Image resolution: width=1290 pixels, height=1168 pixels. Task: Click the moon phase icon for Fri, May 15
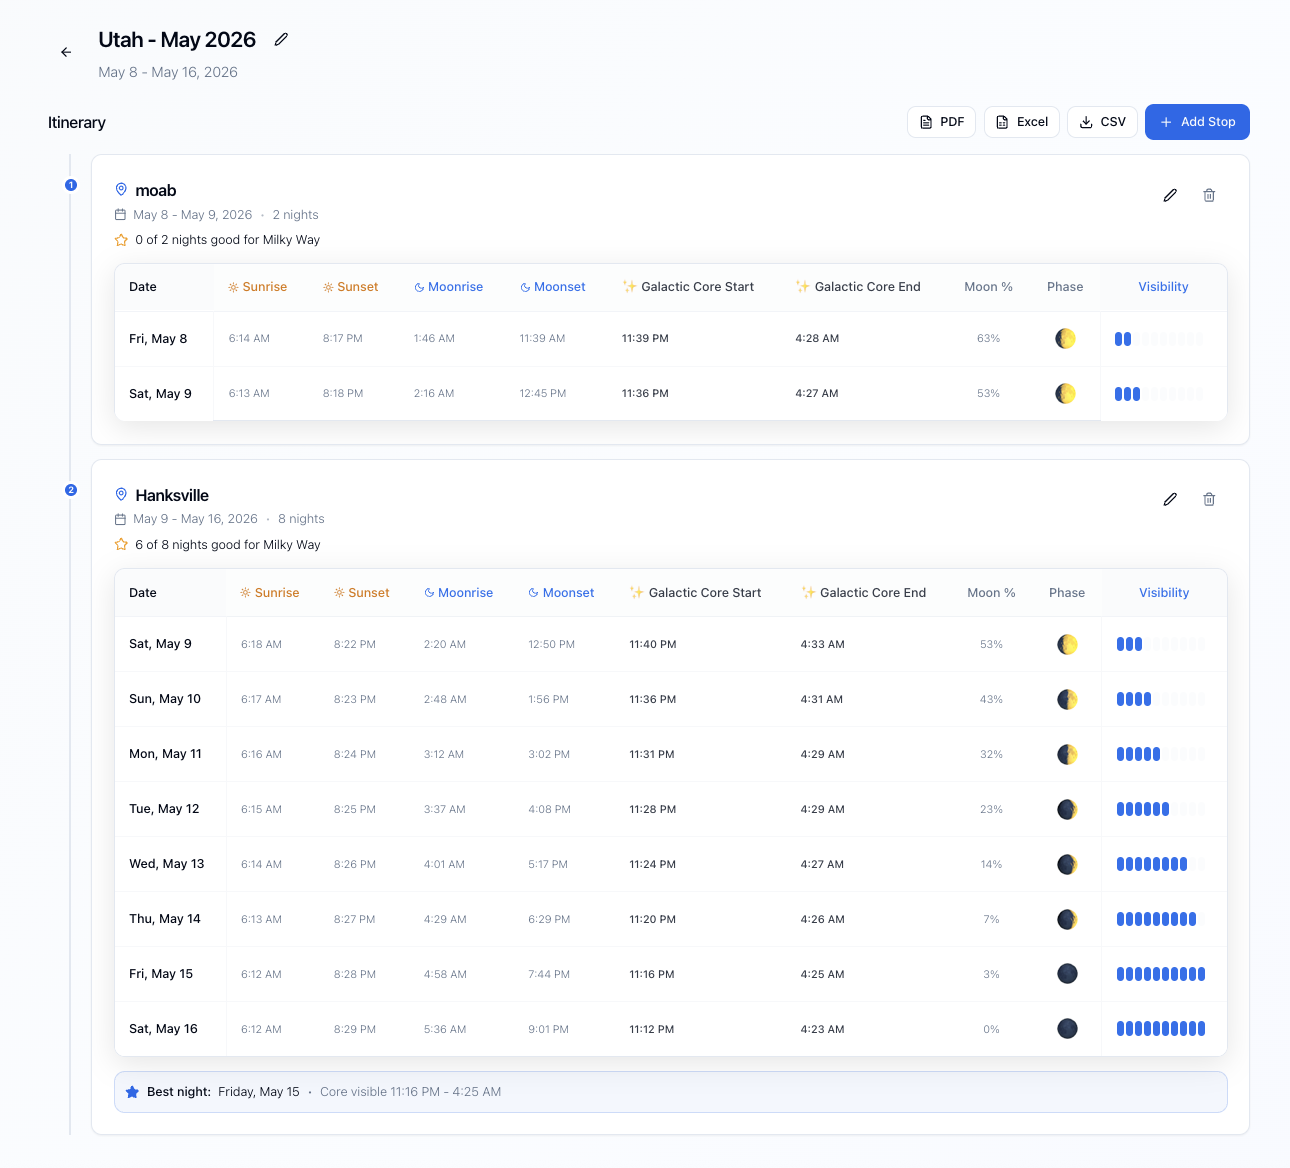pyautogui.click(x=1067, y=973)
